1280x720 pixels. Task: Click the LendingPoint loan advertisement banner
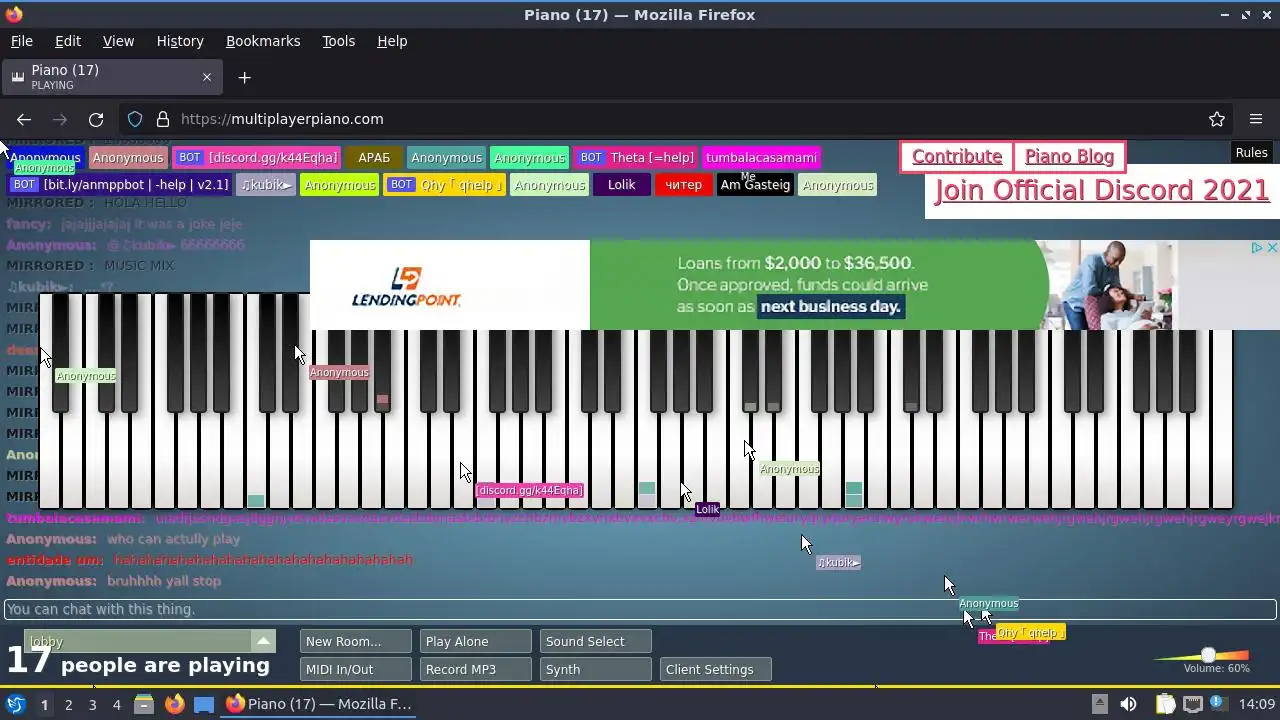795,285
